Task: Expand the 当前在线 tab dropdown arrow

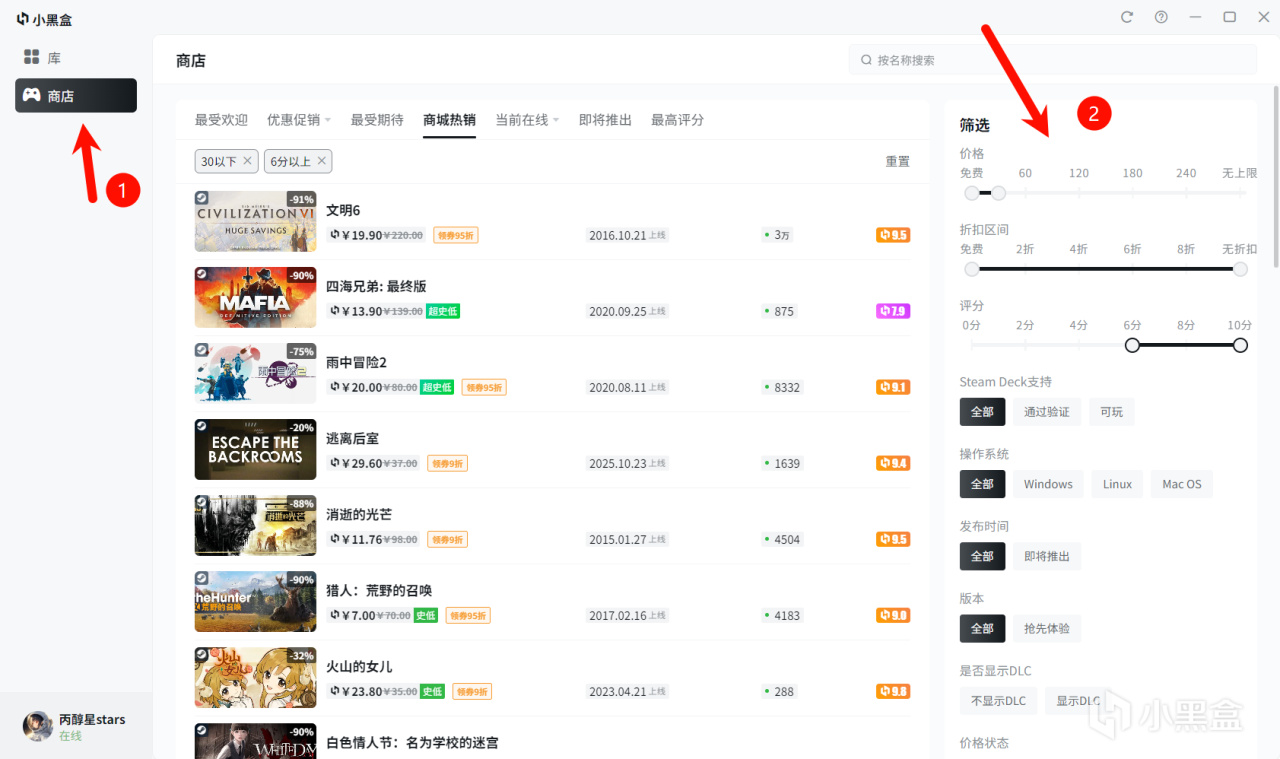Action: pos(555,121)
